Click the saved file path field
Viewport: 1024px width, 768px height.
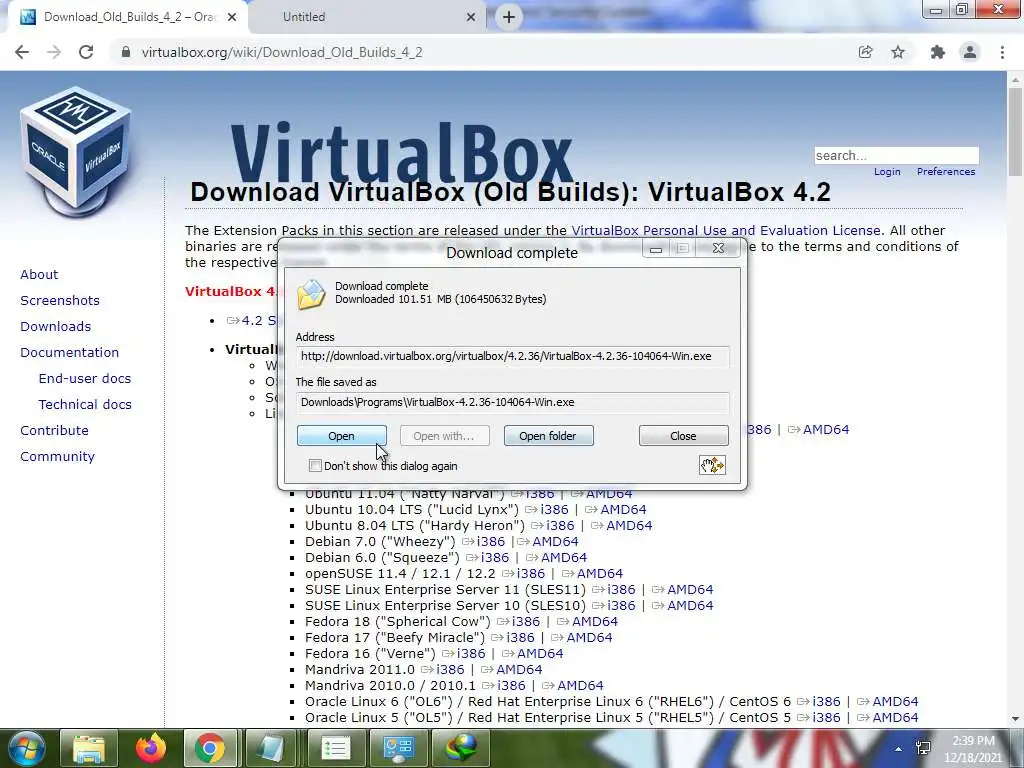pos(512,402)
